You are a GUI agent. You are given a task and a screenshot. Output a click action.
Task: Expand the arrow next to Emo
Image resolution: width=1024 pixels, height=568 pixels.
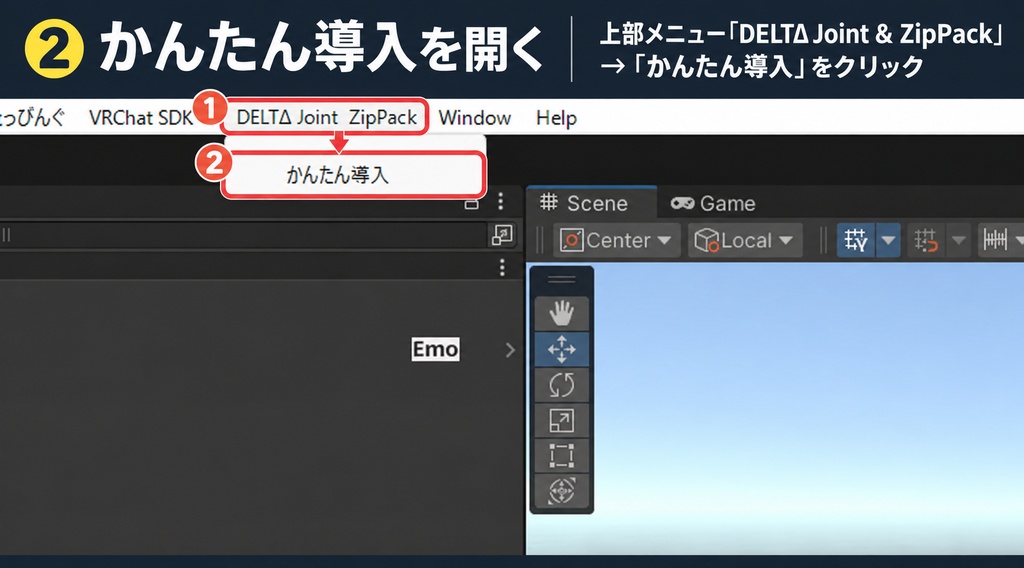(x=510, y=350)
